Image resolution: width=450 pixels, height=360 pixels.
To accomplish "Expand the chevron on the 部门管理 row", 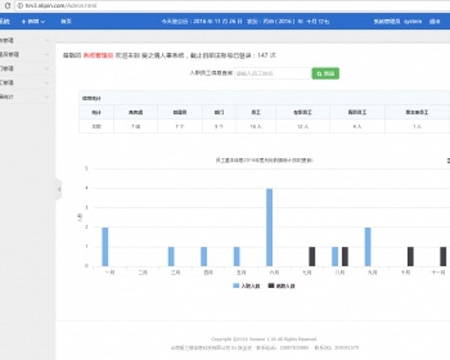I will (x=47, y=69).
